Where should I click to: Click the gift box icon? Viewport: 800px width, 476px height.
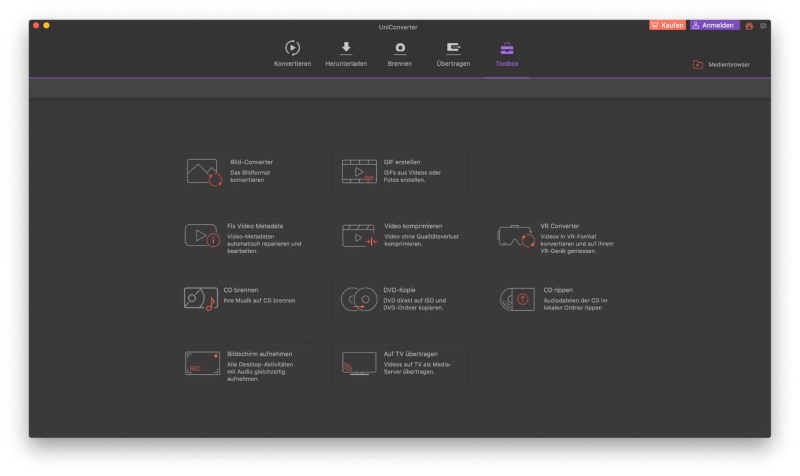749,25
